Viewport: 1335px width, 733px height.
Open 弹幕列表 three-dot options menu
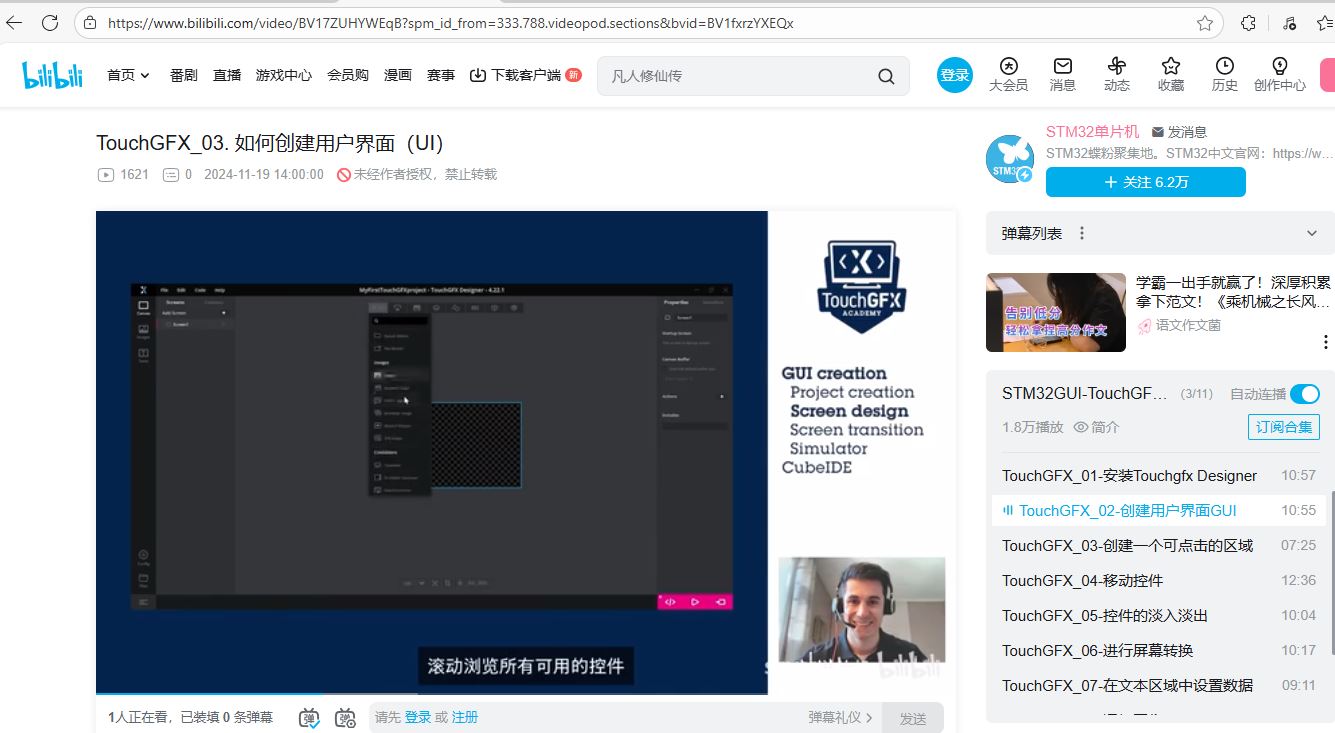click(1081, 233)
